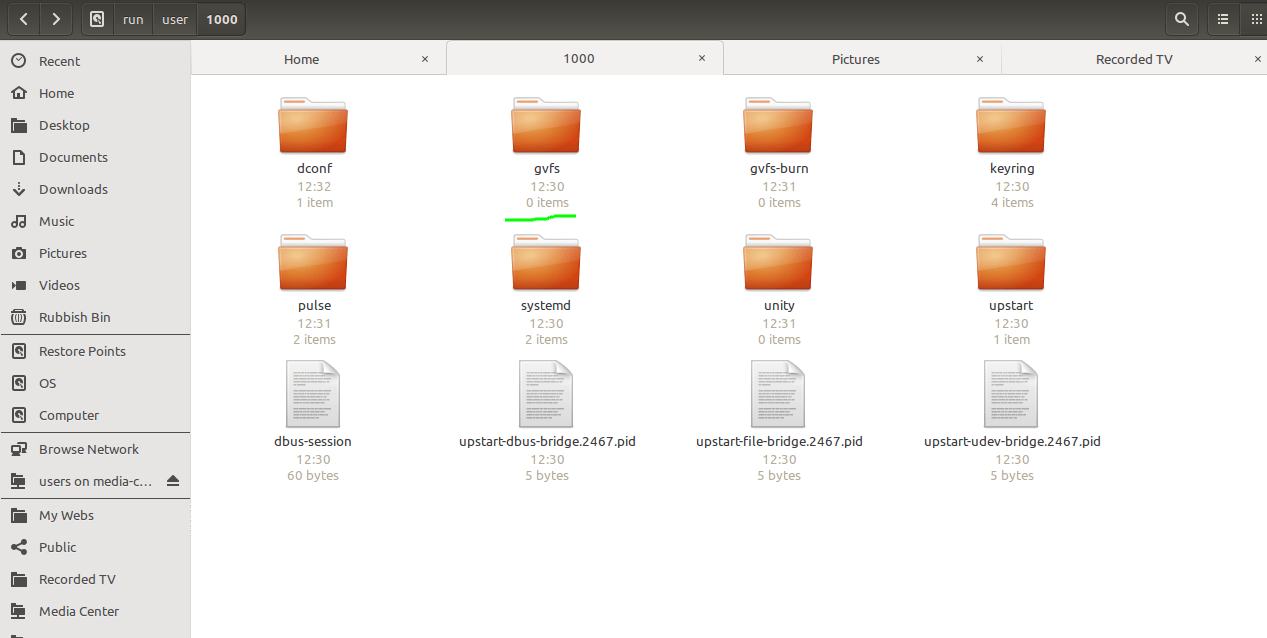Switch to the Home tab
1267x638 pixels.
[301, 58]
